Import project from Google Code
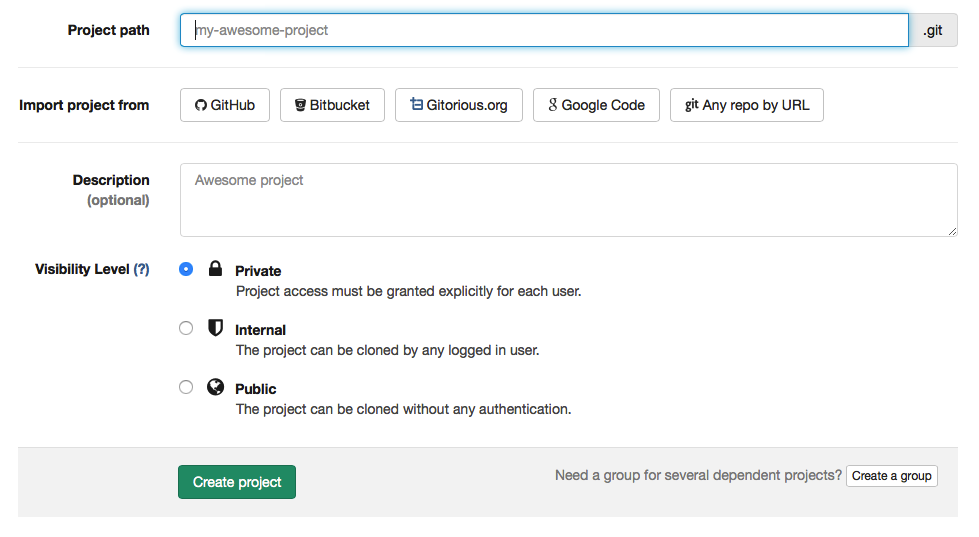Screen dimensions: 979x537 click(x=596, y=105)
